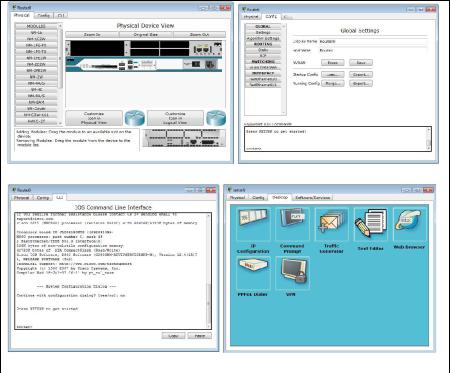Click Customize Icon in Logical View

[x=175, y=118]
